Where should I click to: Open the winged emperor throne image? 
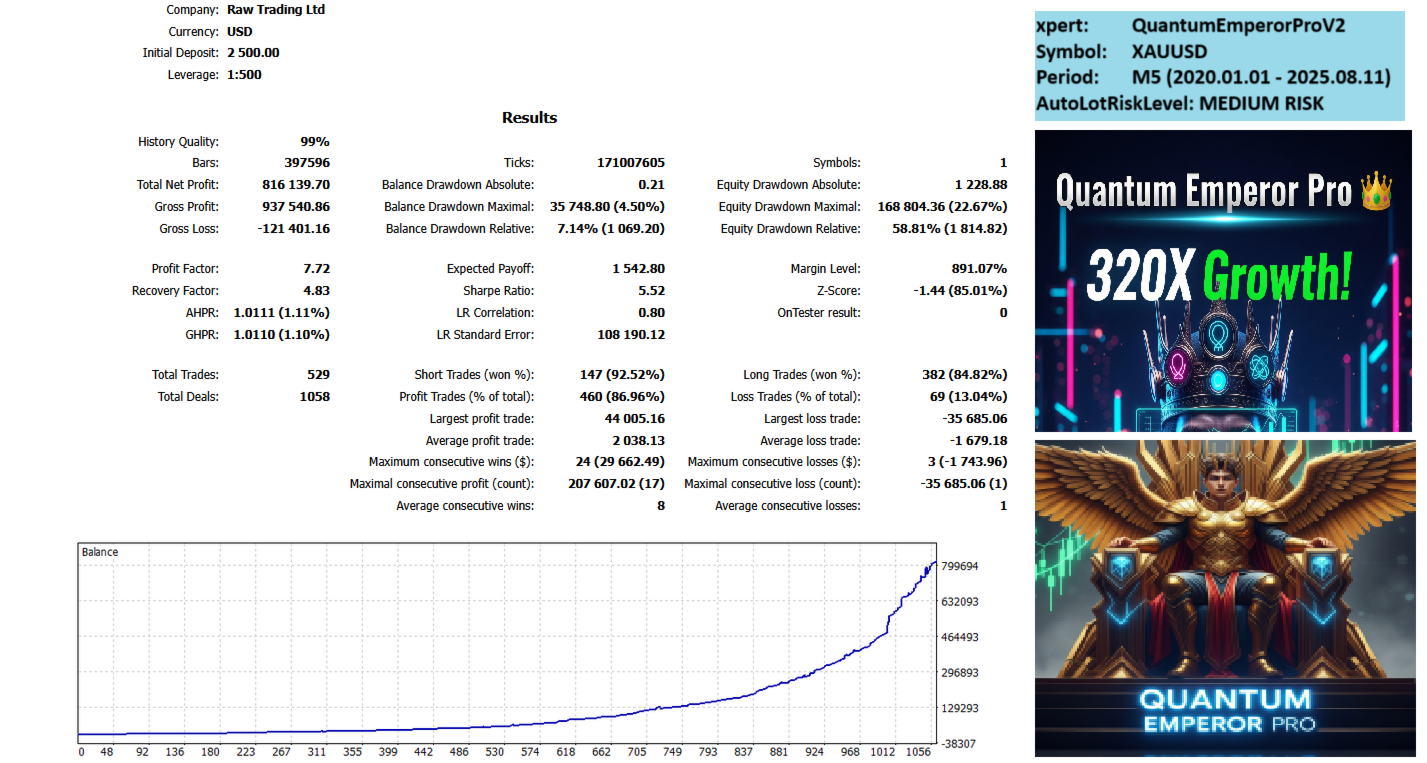pos(1225,598)
